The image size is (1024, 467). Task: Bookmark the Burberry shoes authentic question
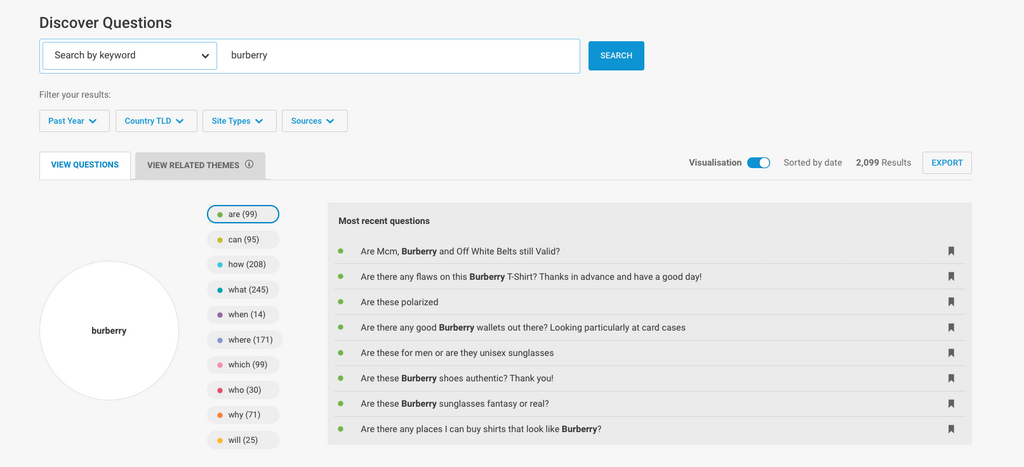pyautogui.click(x=951, y=378)
